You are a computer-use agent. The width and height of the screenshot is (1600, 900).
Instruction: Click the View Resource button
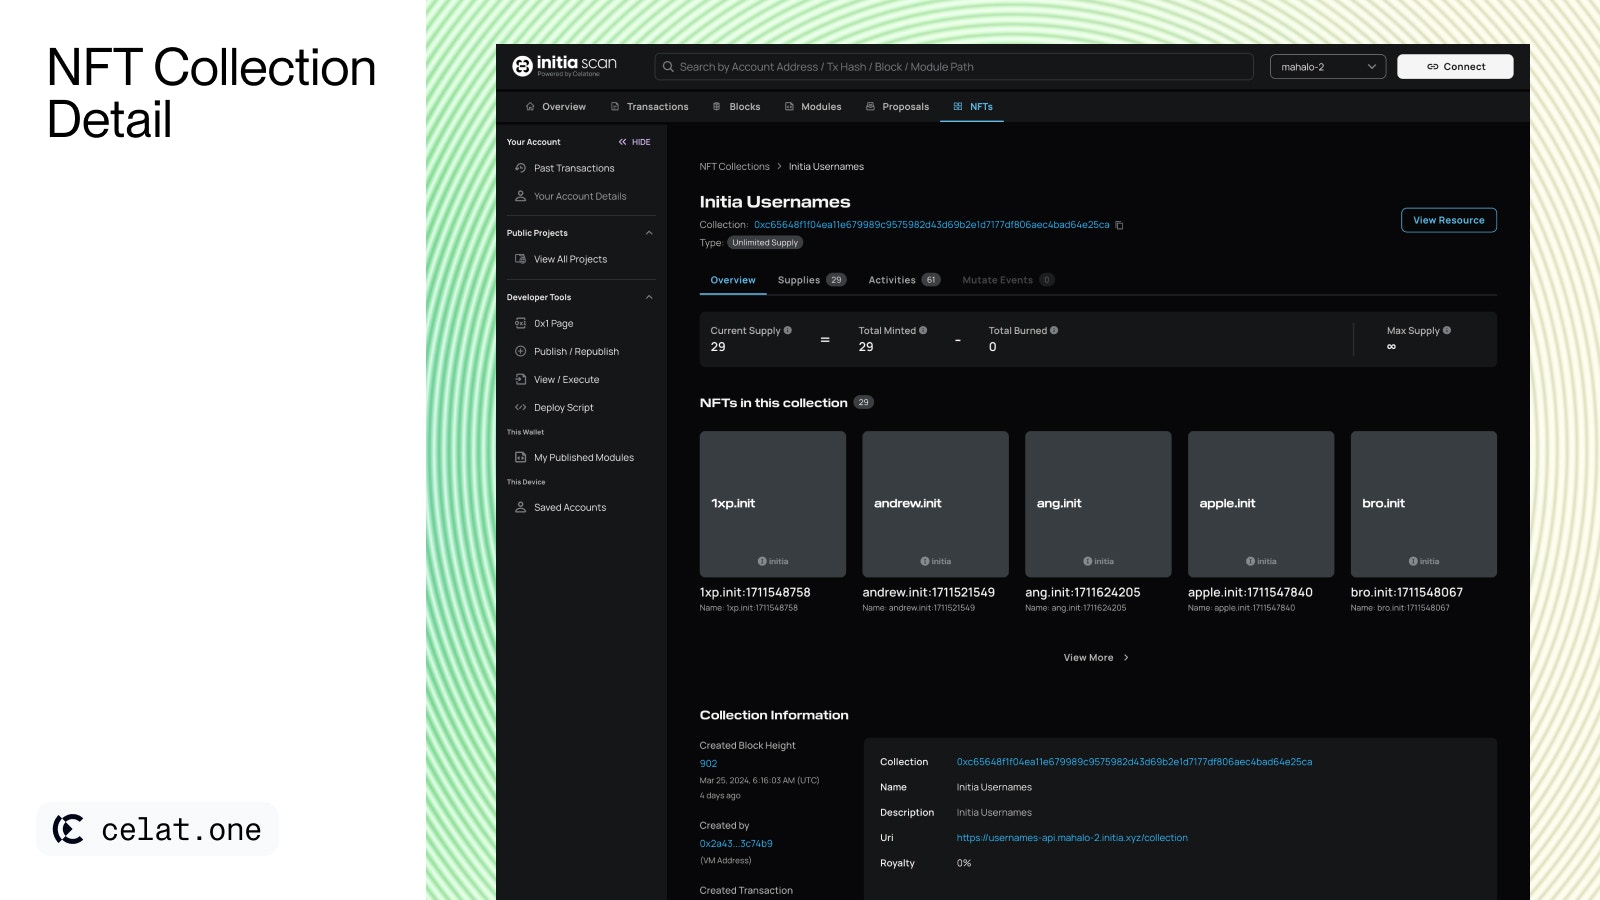pos(1448,220)
